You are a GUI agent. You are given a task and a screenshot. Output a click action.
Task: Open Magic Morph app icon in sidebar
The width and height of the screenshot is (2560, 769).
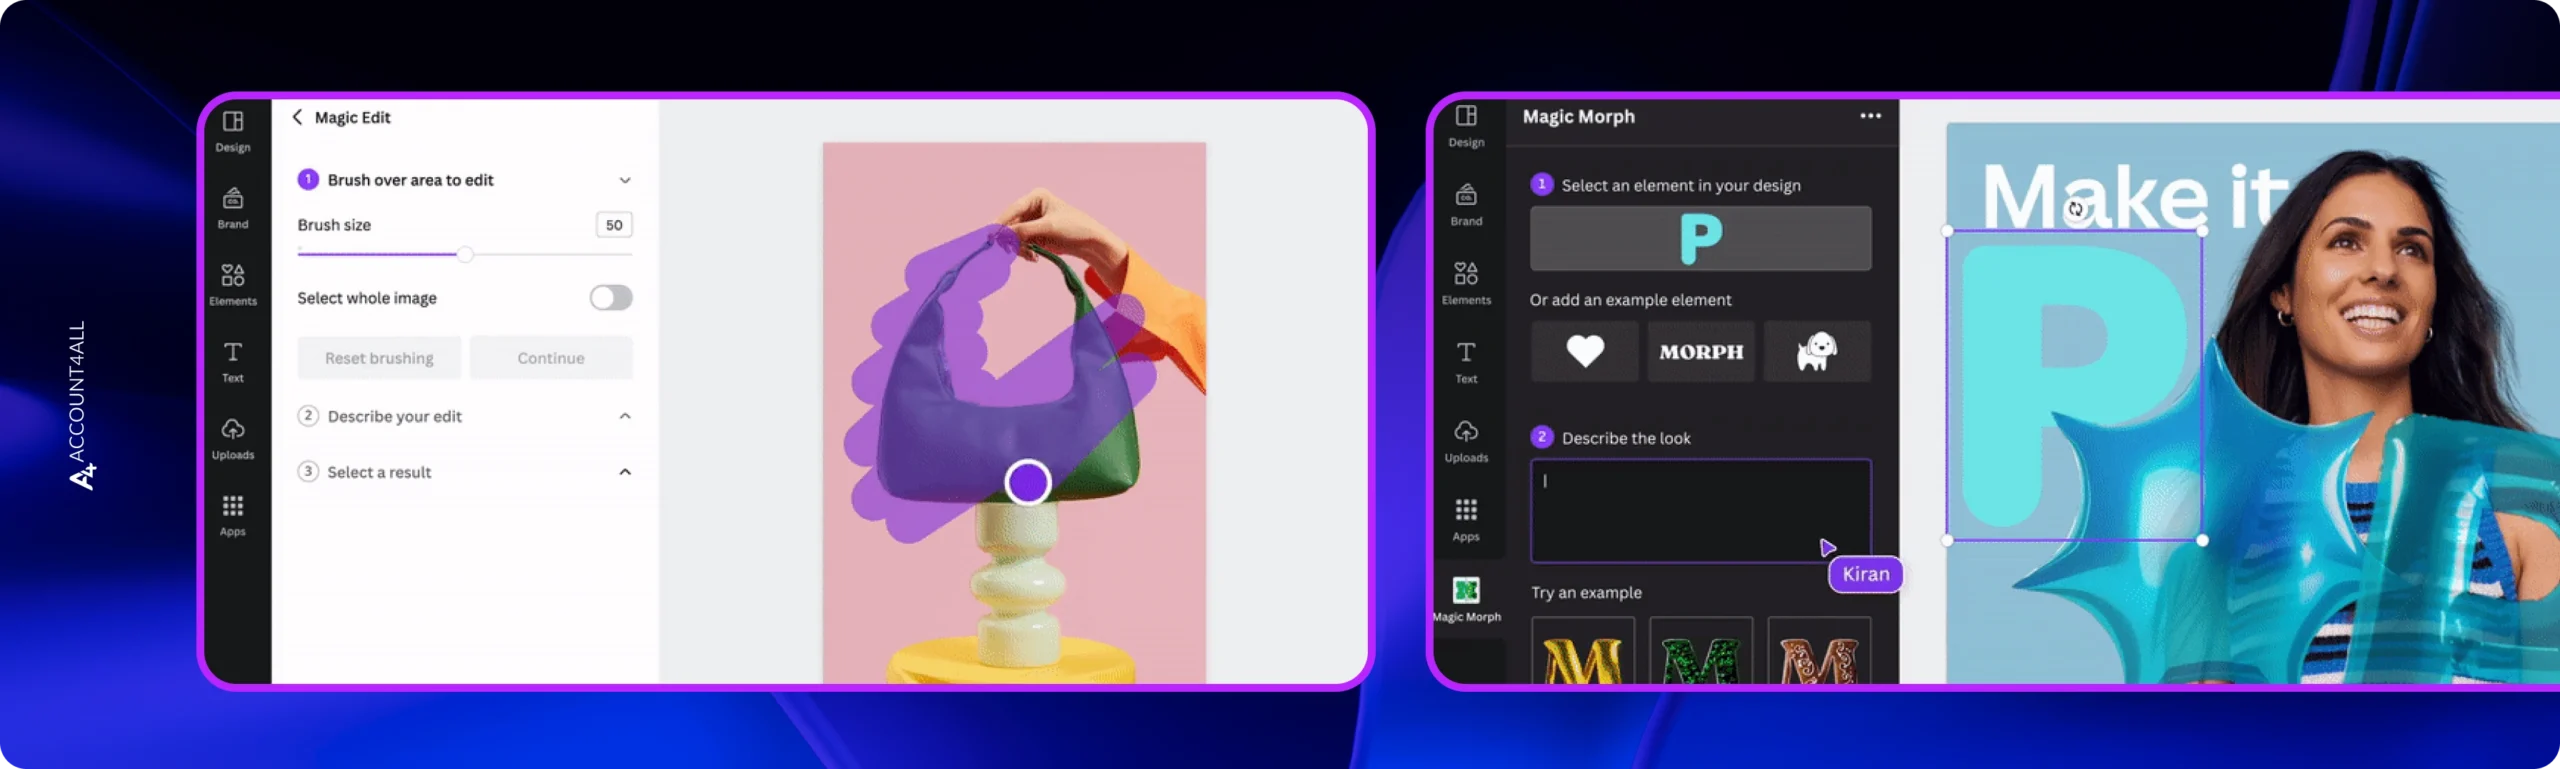[1466, 598]
